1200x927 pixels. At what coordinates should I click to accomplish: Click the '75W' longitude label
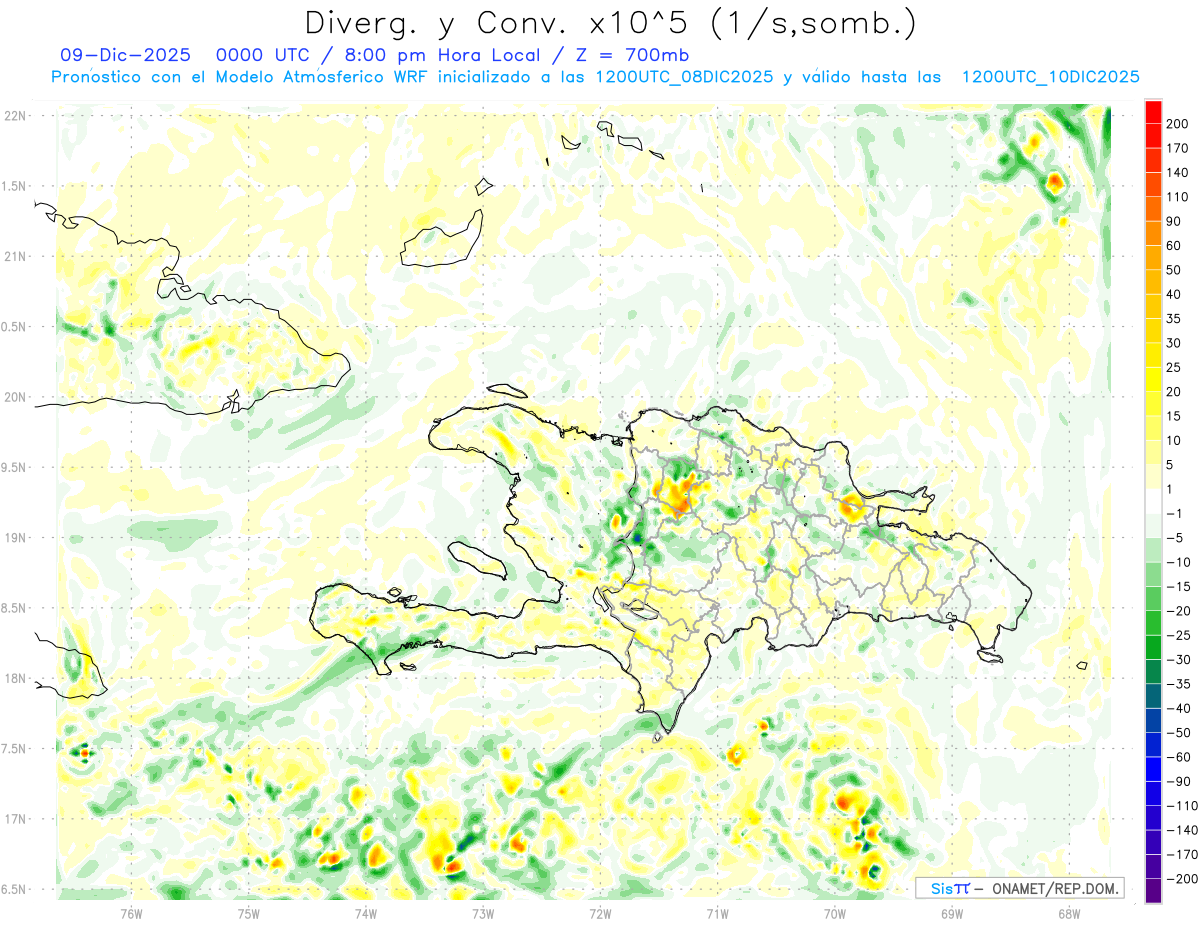(x=249, y=913)
